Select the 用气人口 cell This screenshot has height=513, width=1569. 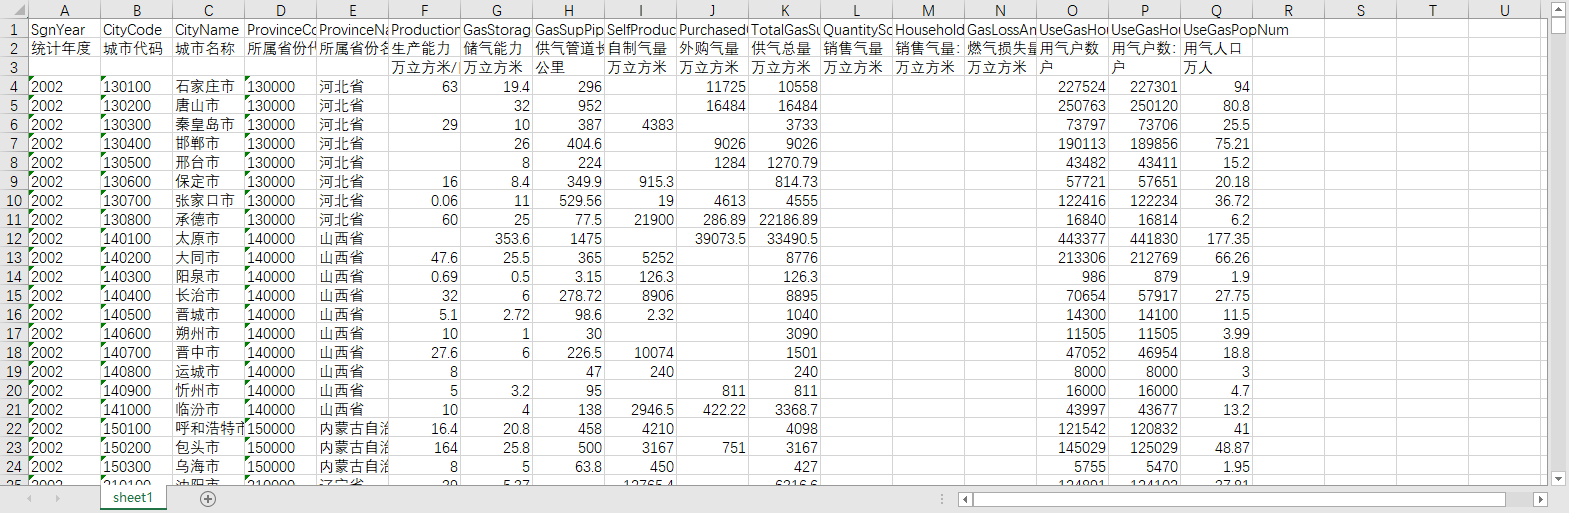coord(1216,49)
